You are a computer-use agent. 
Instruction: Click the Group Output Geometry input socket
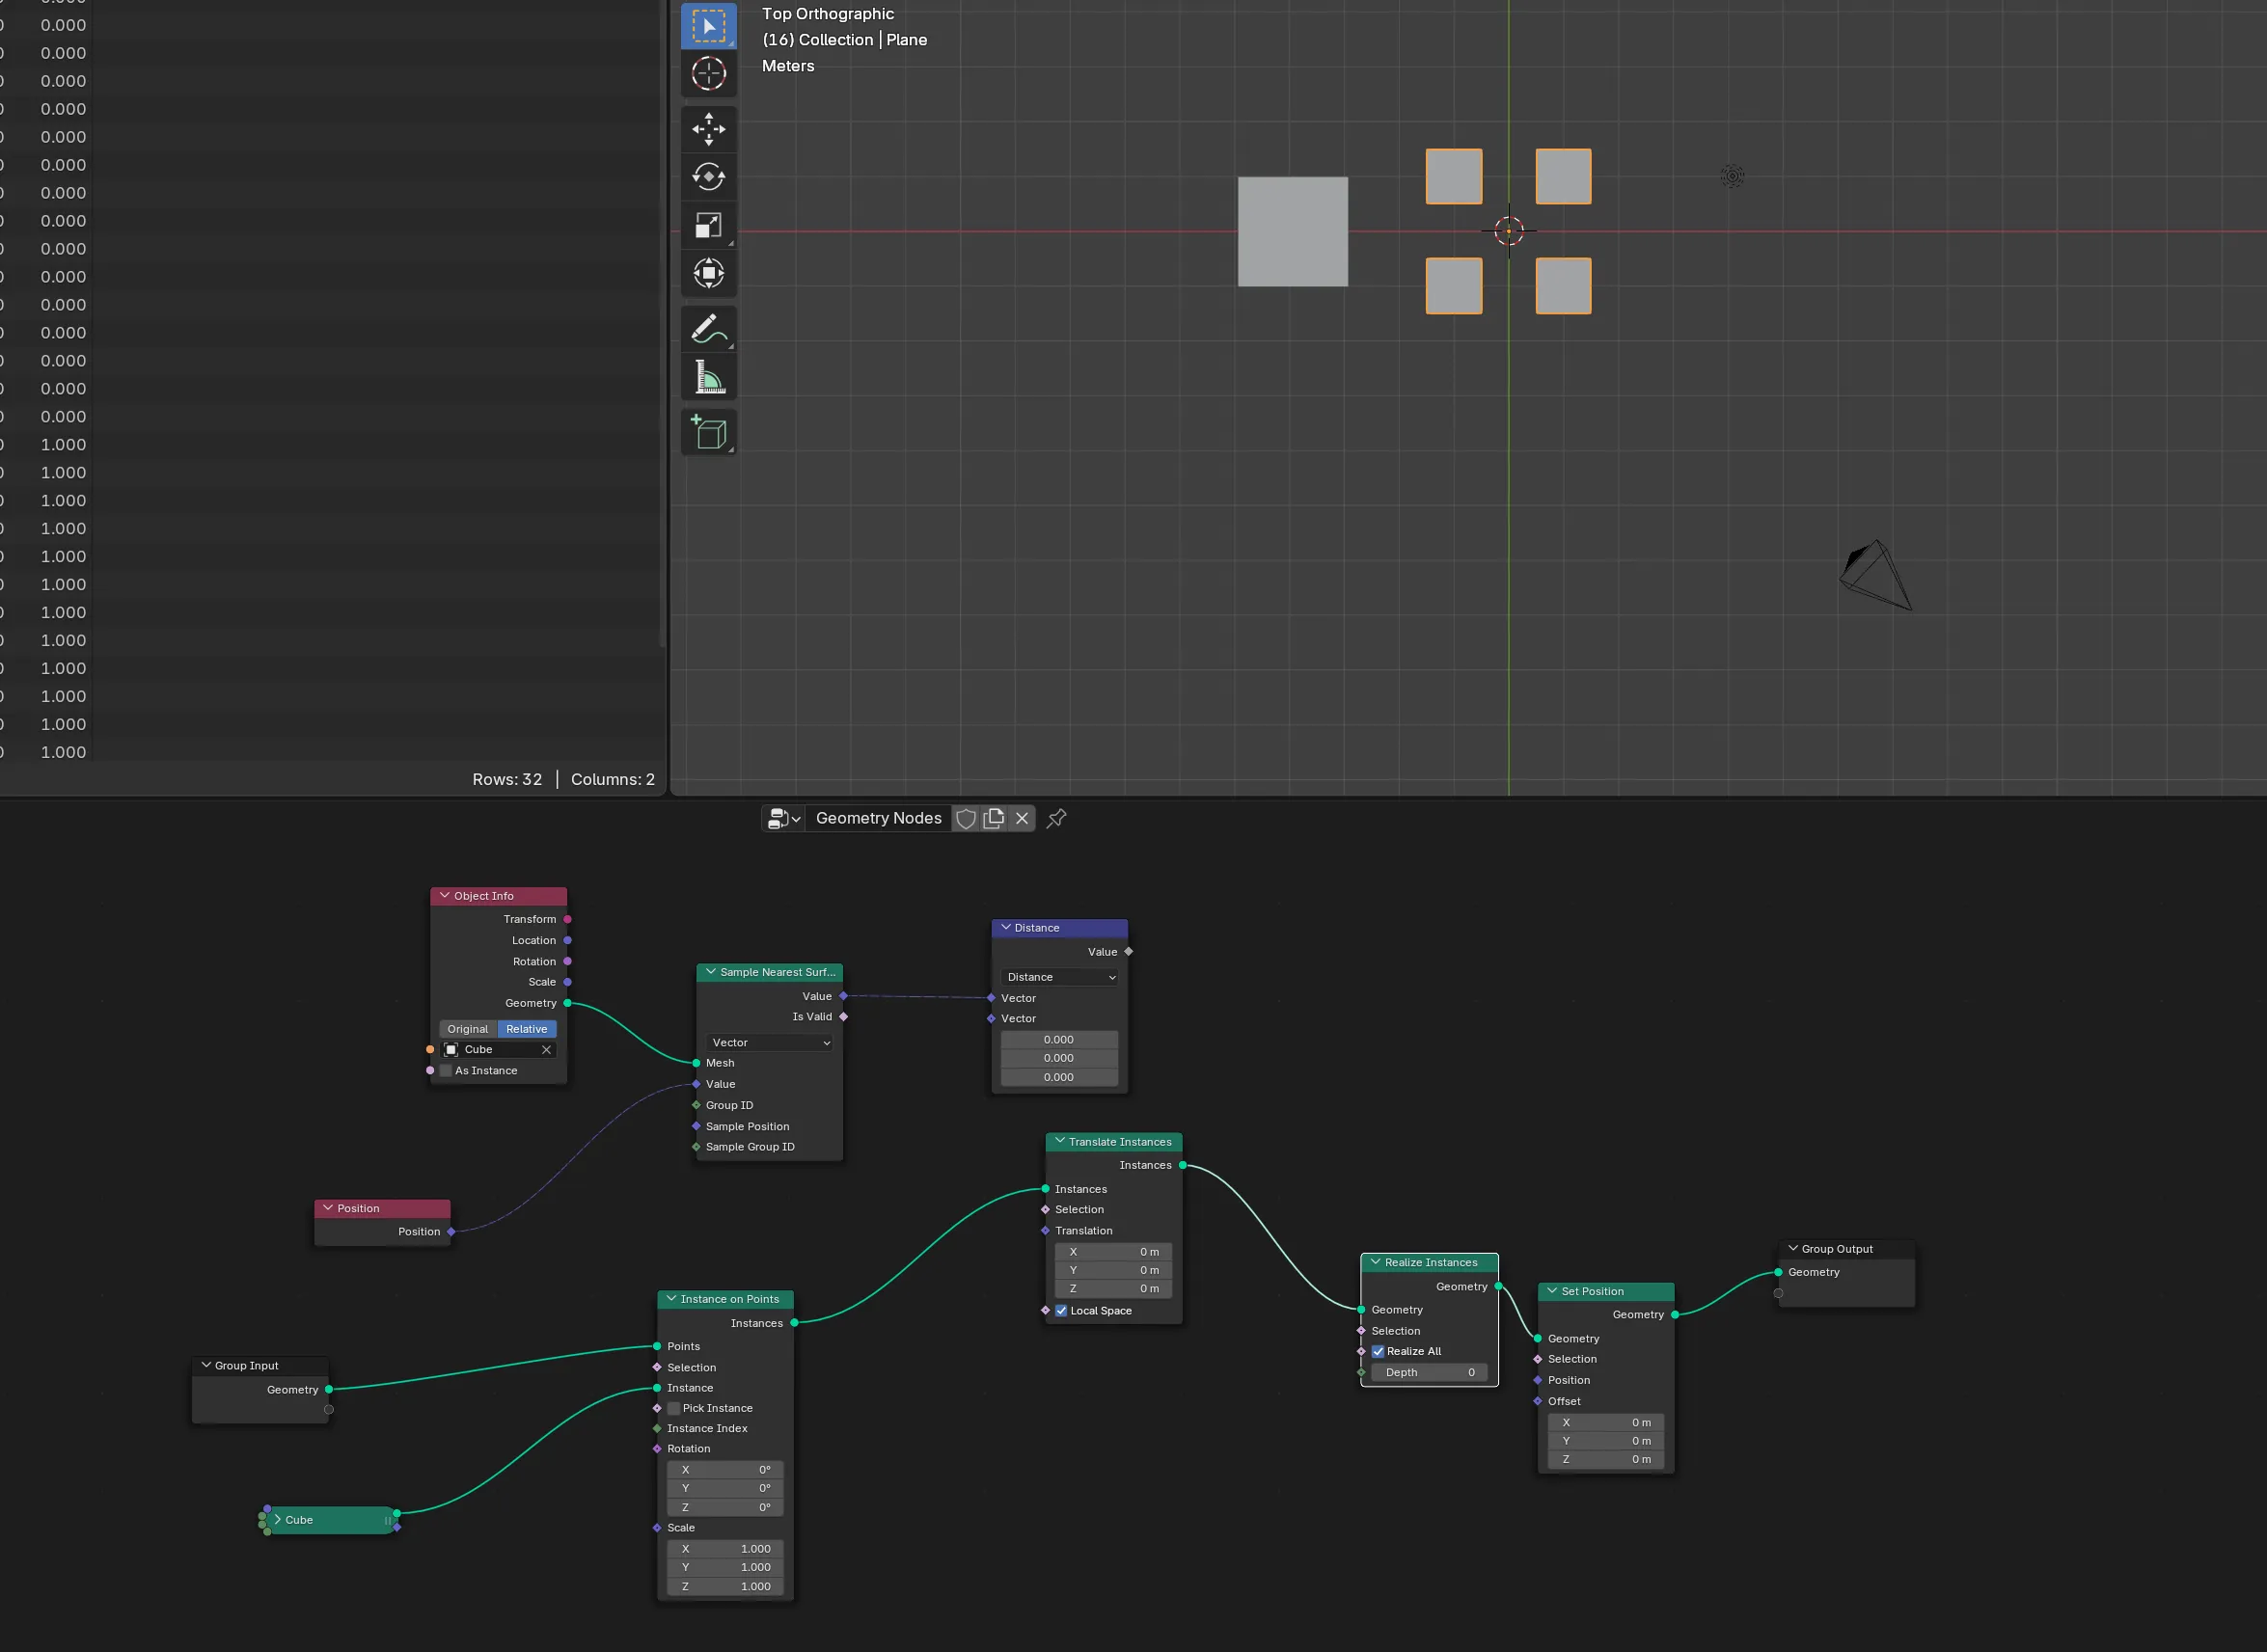tap(1778, 1273)
